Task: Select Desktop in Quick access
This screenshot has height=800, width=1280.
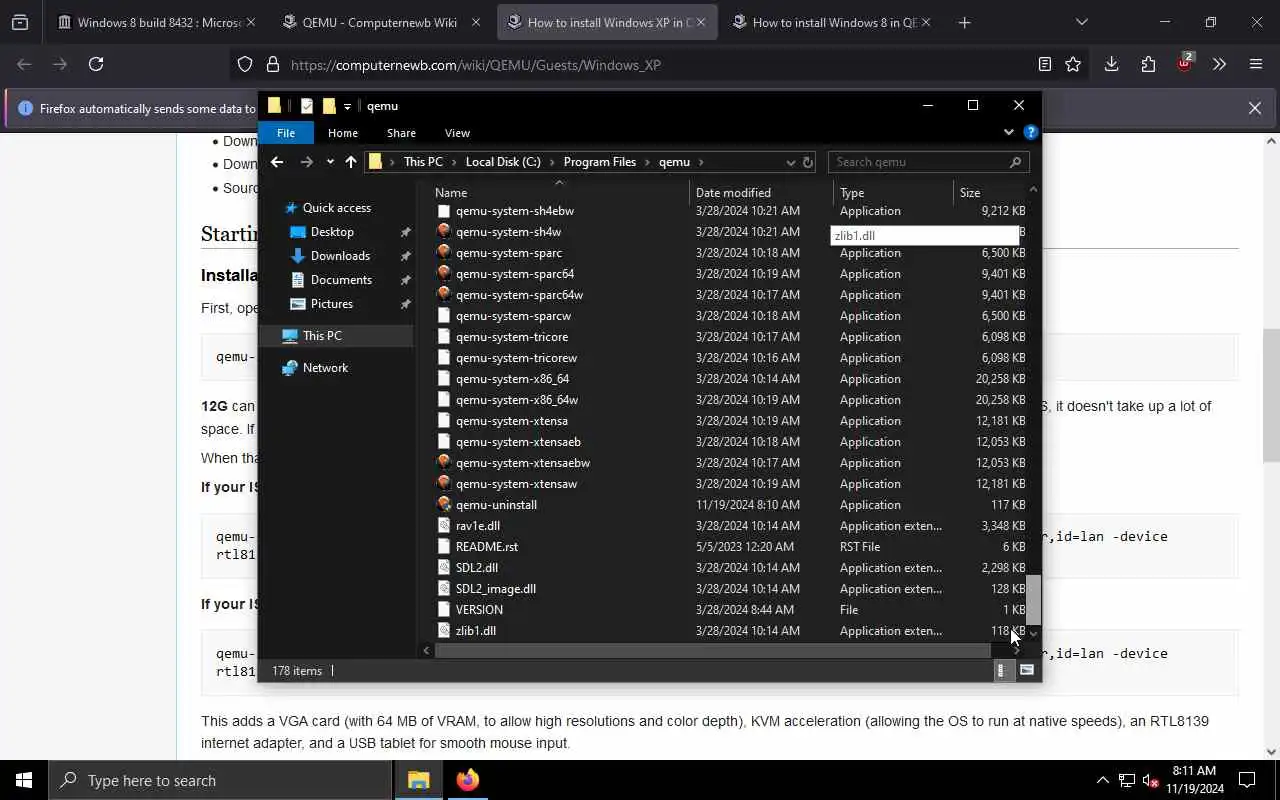Action: point(332,232)
